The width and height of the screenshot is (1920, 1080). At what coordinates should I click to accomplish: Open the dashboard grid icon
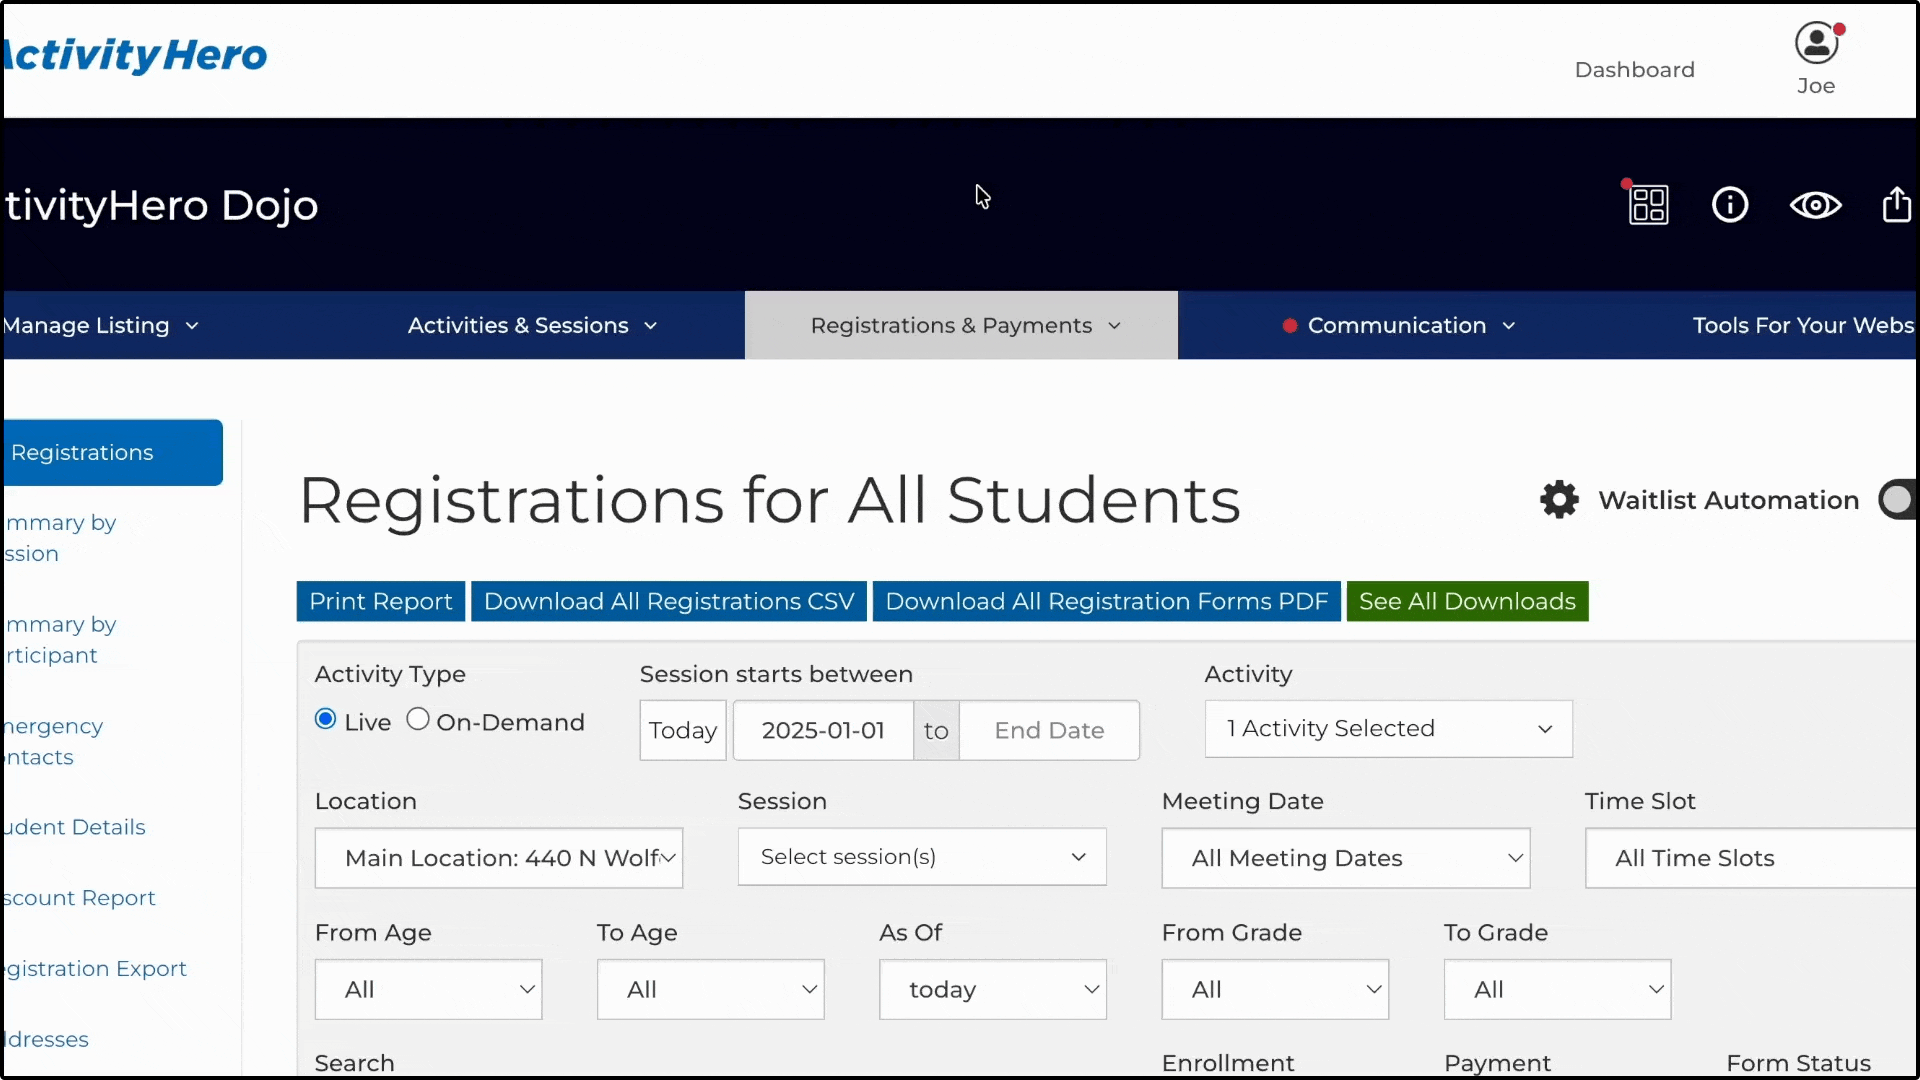coord(1648,205)
